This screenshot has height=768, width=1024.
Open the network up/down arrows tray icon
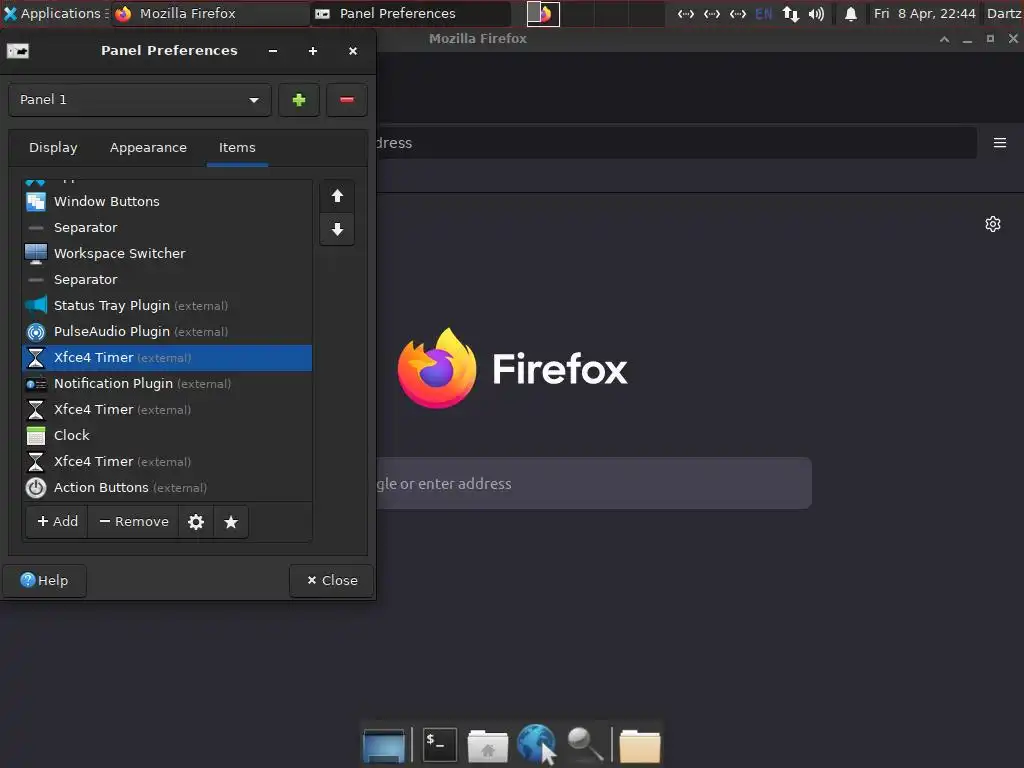pos(790,14)
